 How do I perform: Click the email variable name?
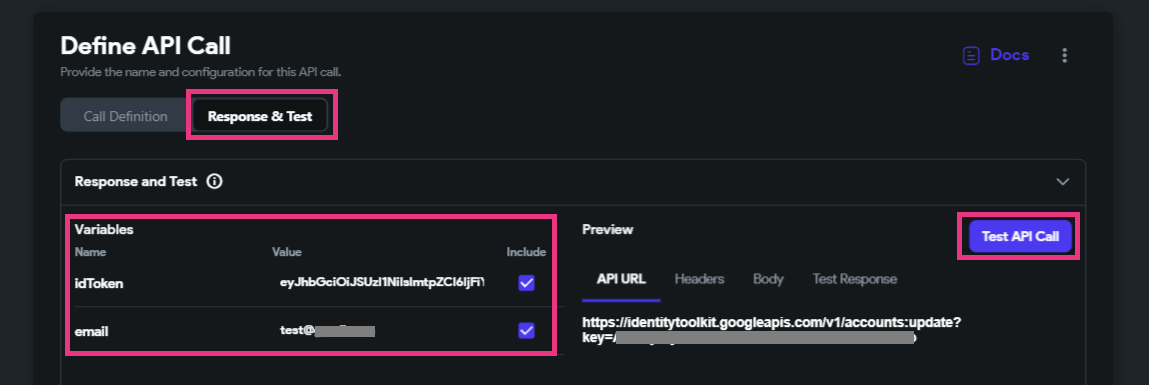pyautogui.click(x=92, y=331)
